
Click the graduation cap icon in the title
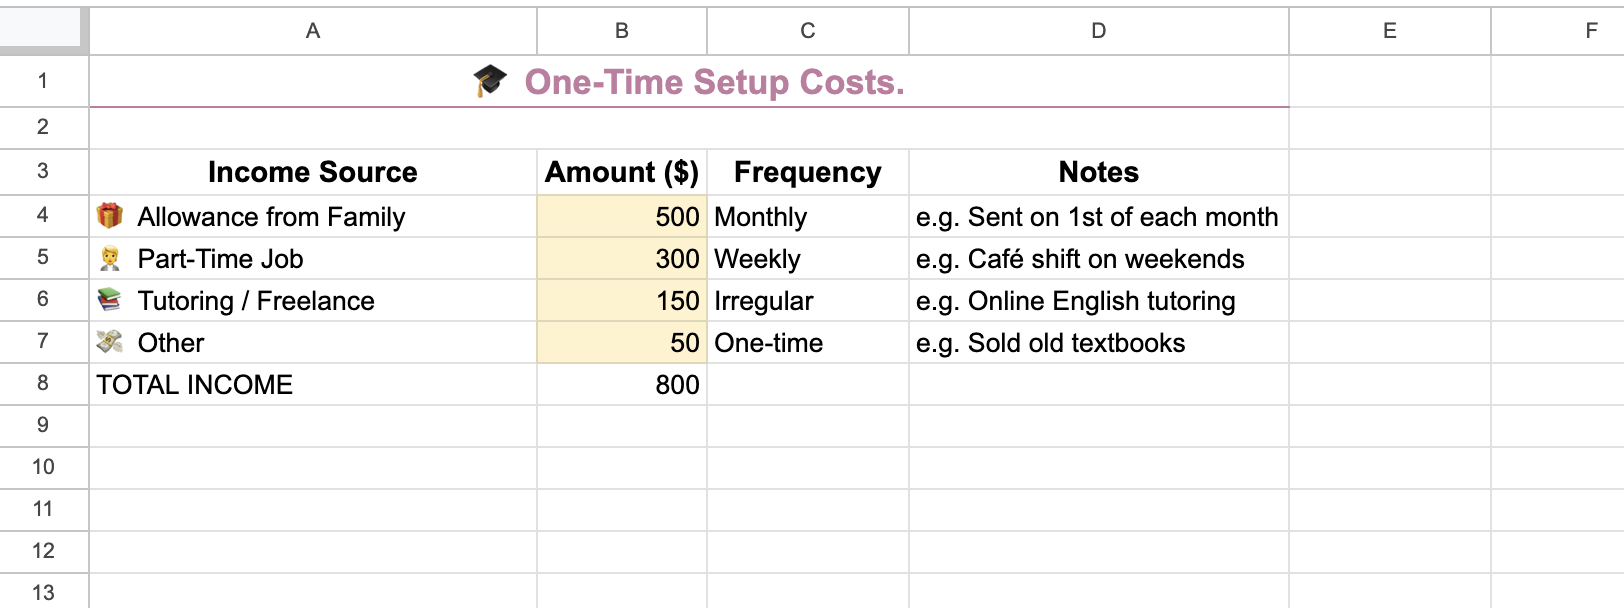489,82
